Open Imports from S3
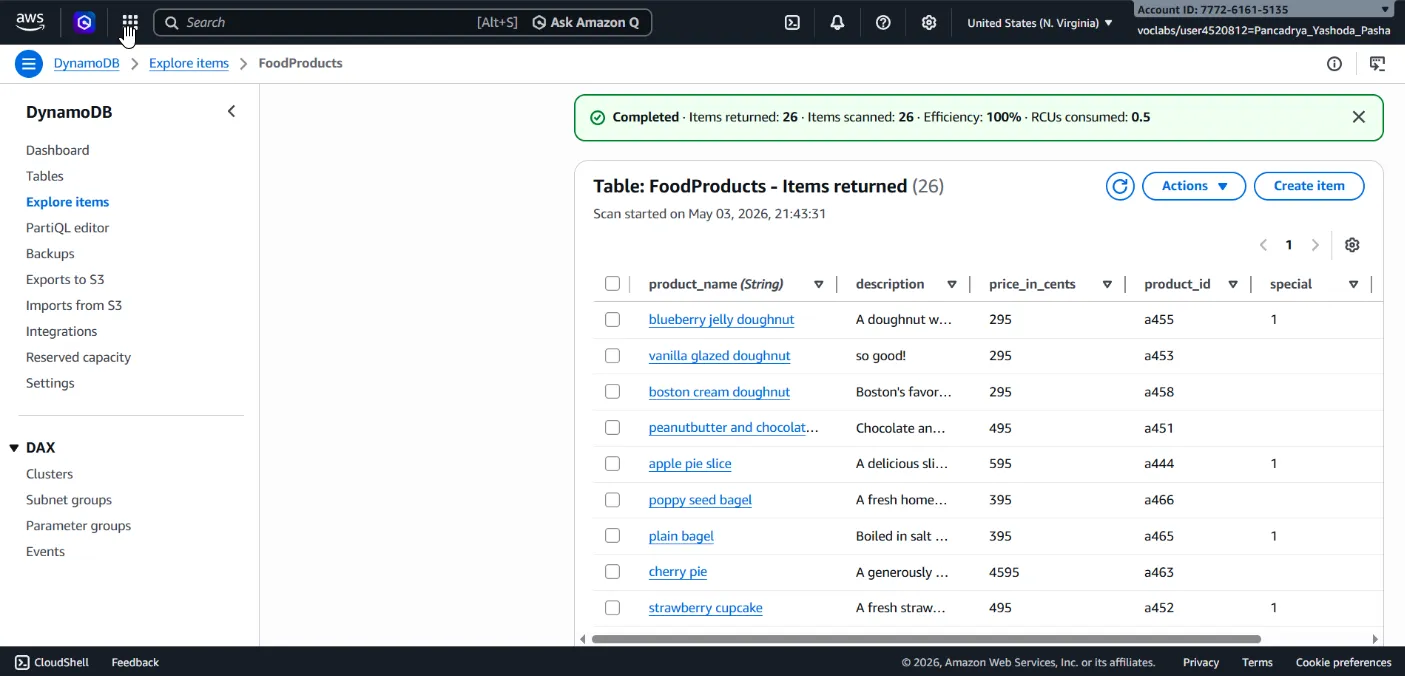1405x676 pixels. pos(74,306)
